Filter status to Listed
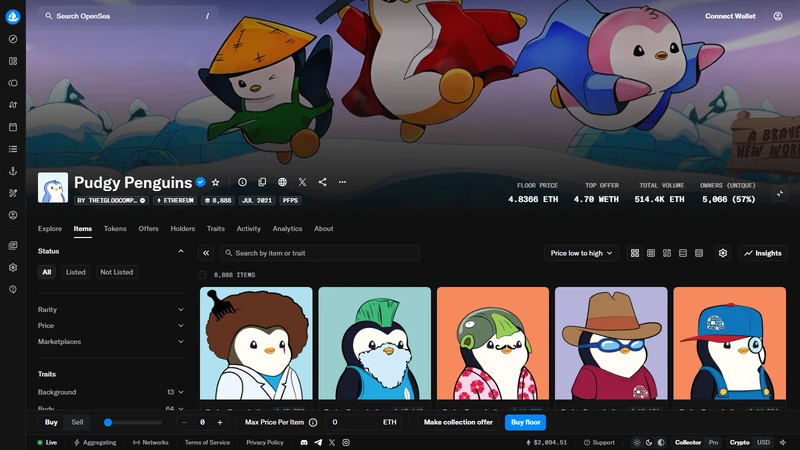Image resolution: width=800 pixels, height=450 pixels. [76, 272]
